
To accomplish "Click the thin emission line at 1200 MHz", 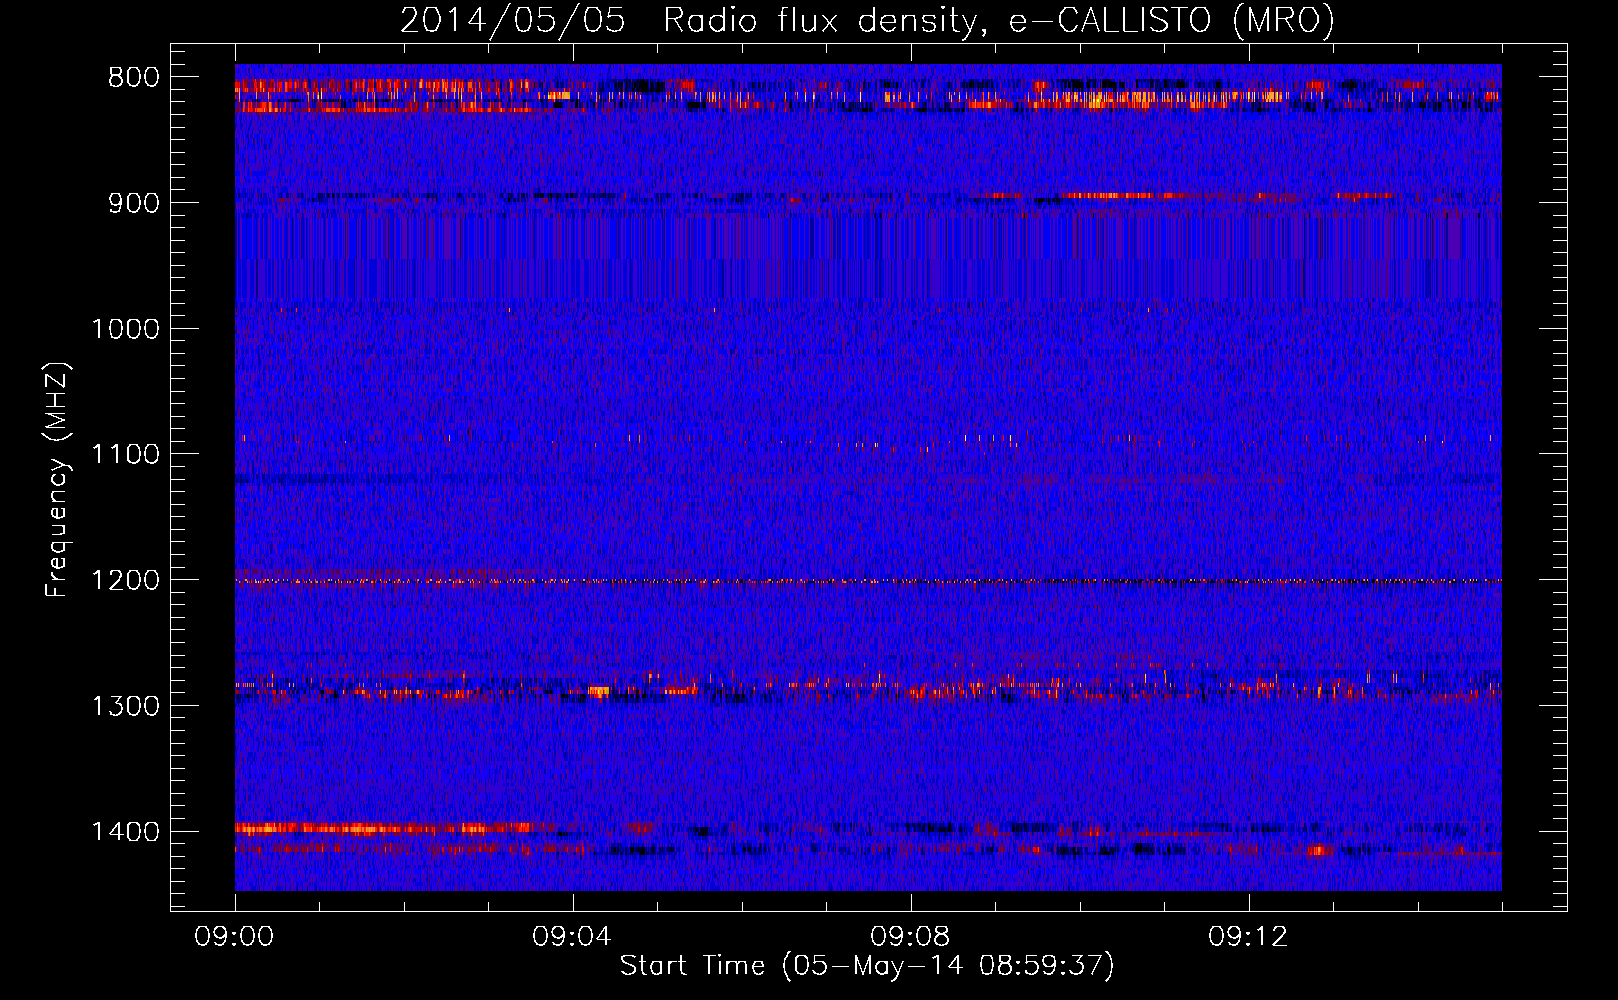I will (x=868, y=581).
